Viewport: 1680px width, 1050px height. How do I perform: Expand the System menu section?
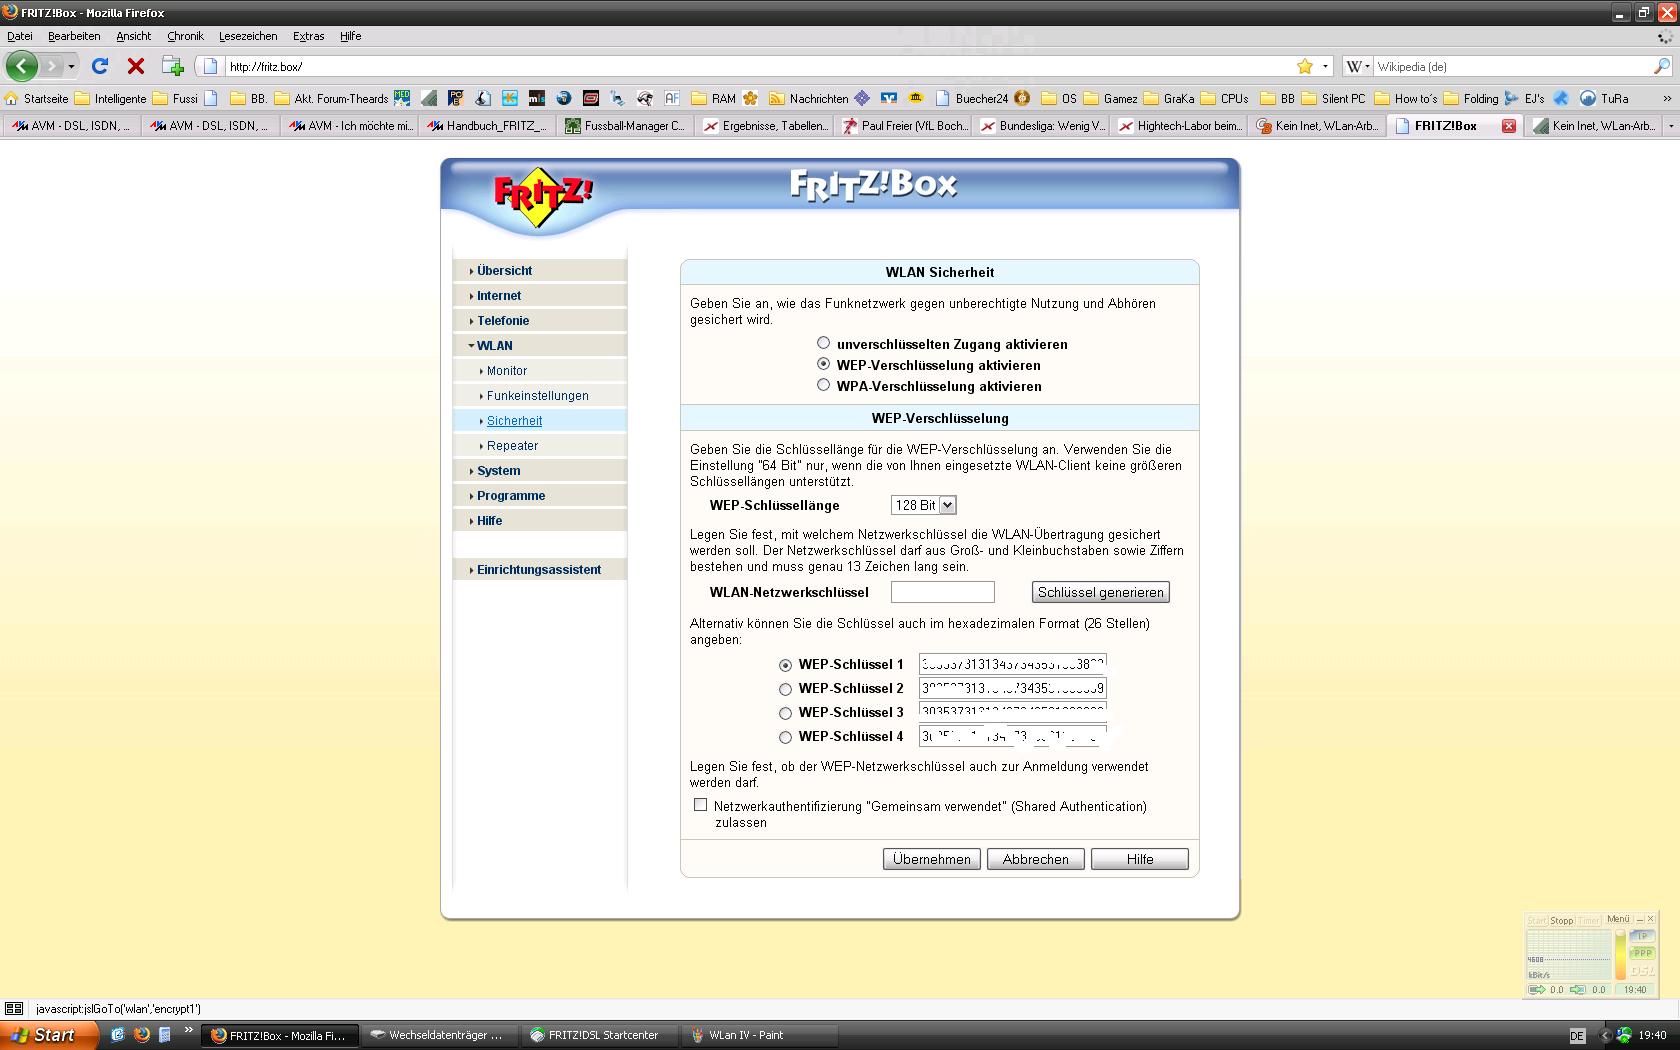(541, 471)
